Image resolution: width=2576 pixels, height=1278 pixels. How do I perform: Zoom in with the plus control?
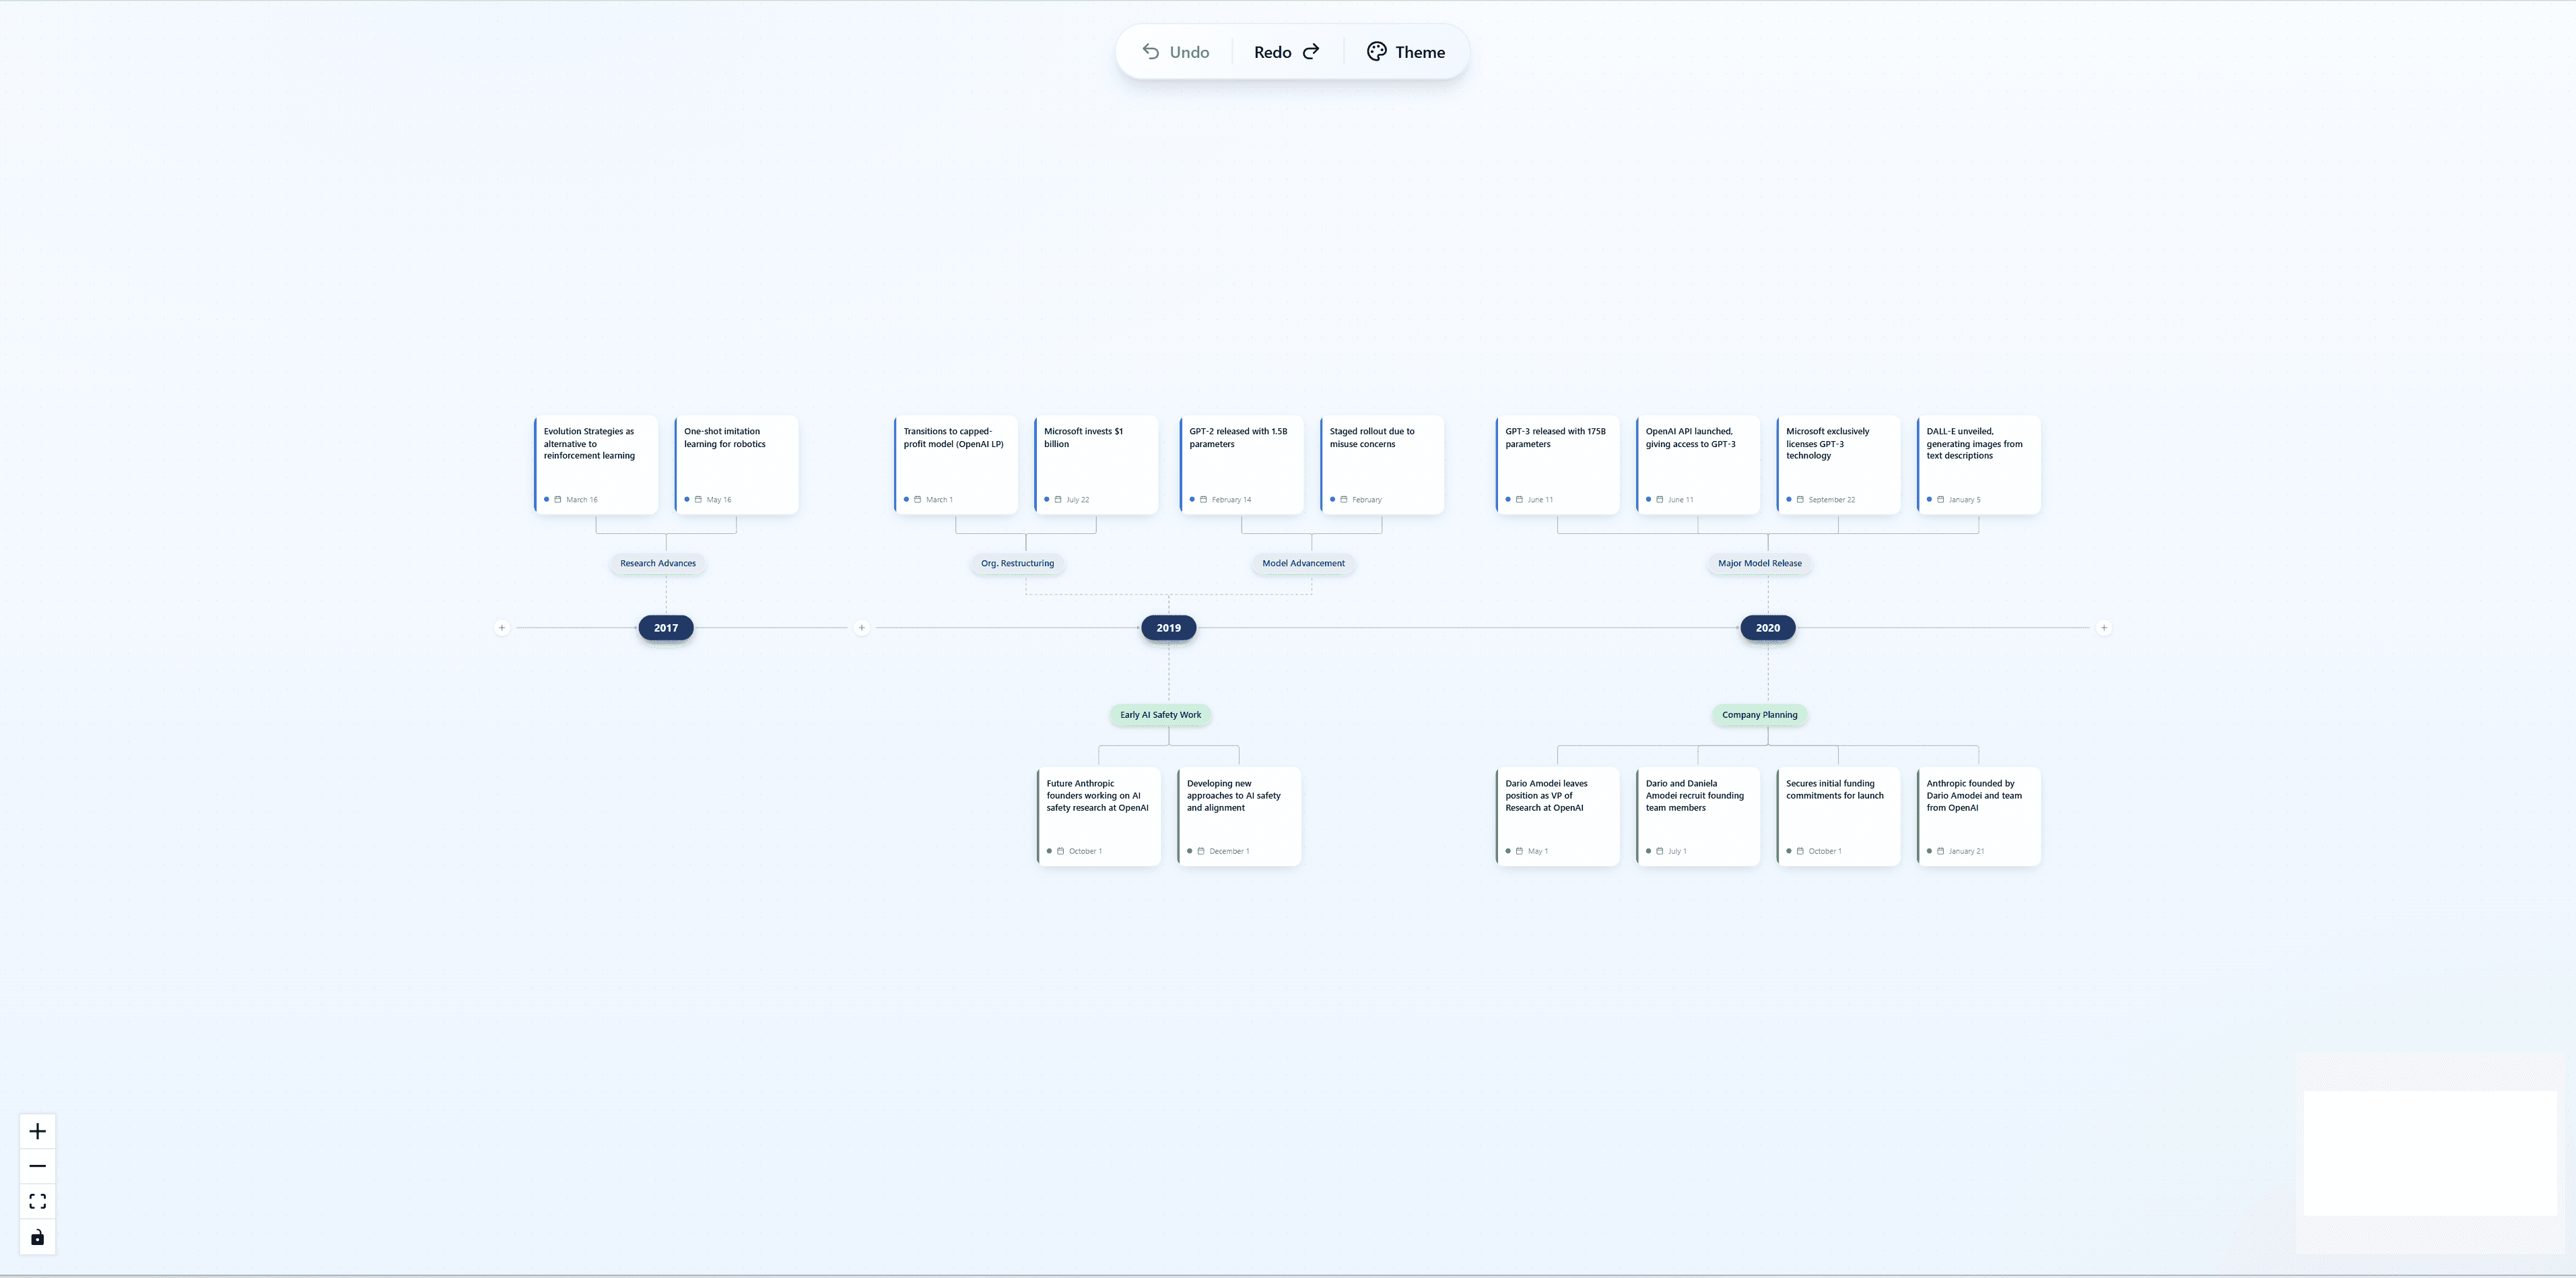(x=38, y=1131)
